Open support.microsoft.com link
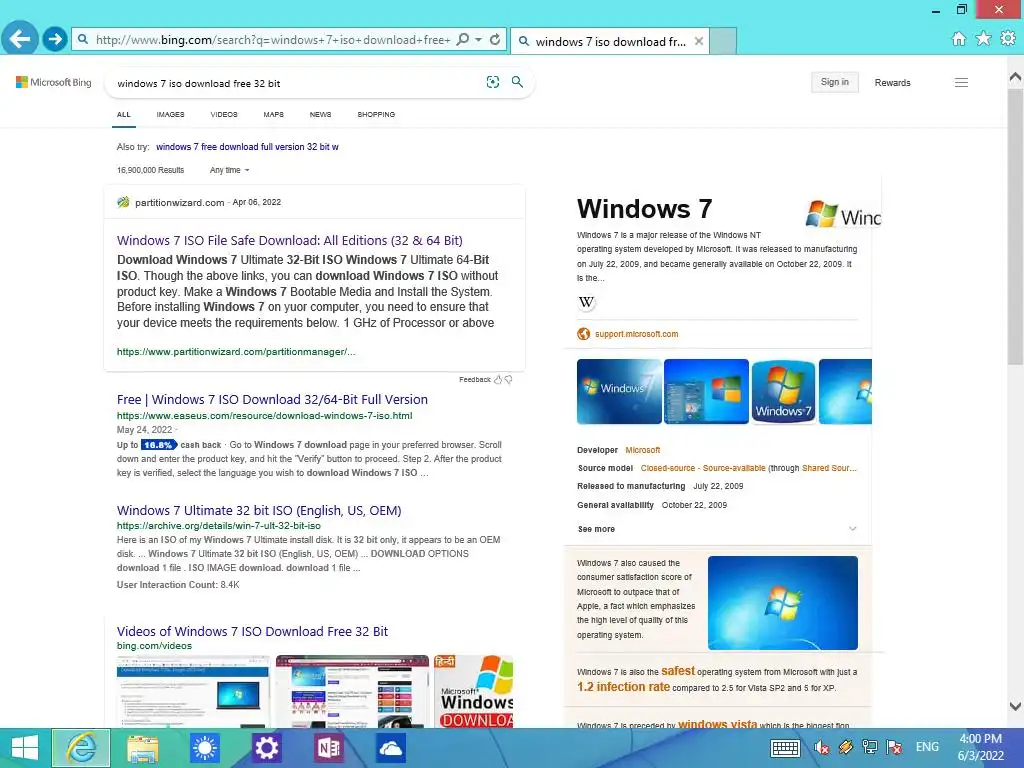The image size is (1024, 768). point(636,334)
